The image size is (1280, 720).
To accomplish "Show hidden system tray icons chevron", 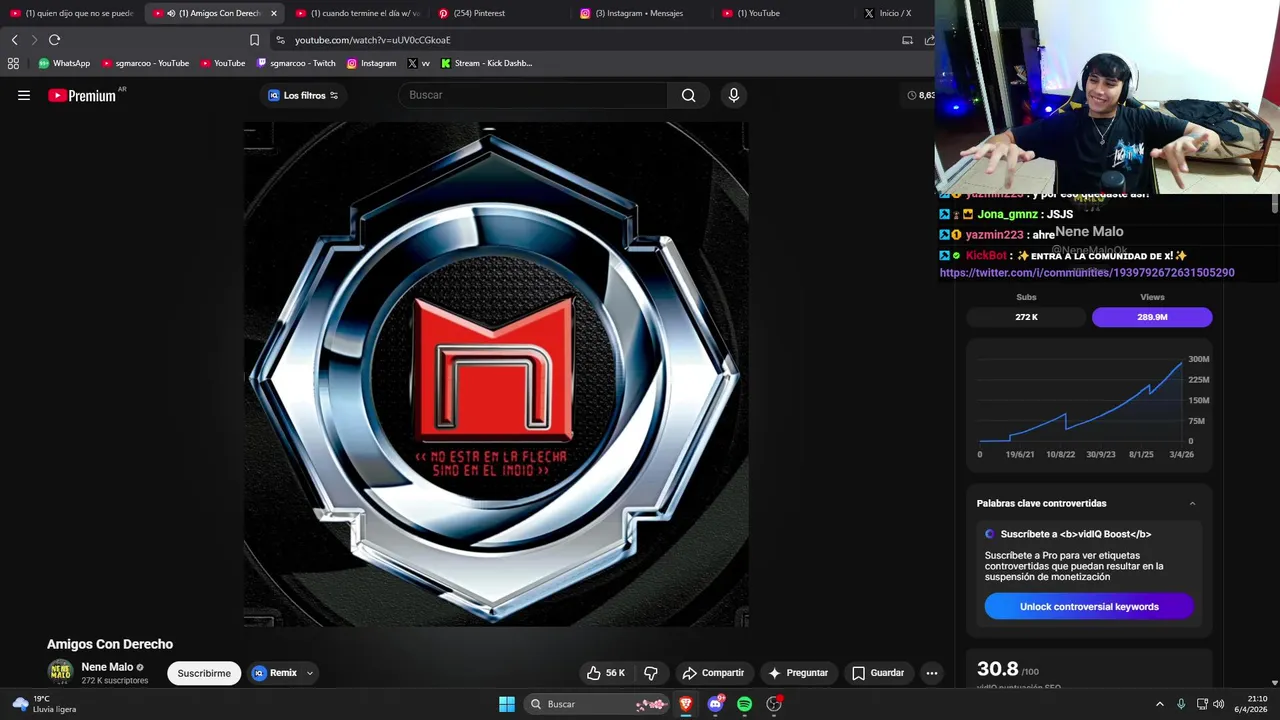I will point(1160,704).
